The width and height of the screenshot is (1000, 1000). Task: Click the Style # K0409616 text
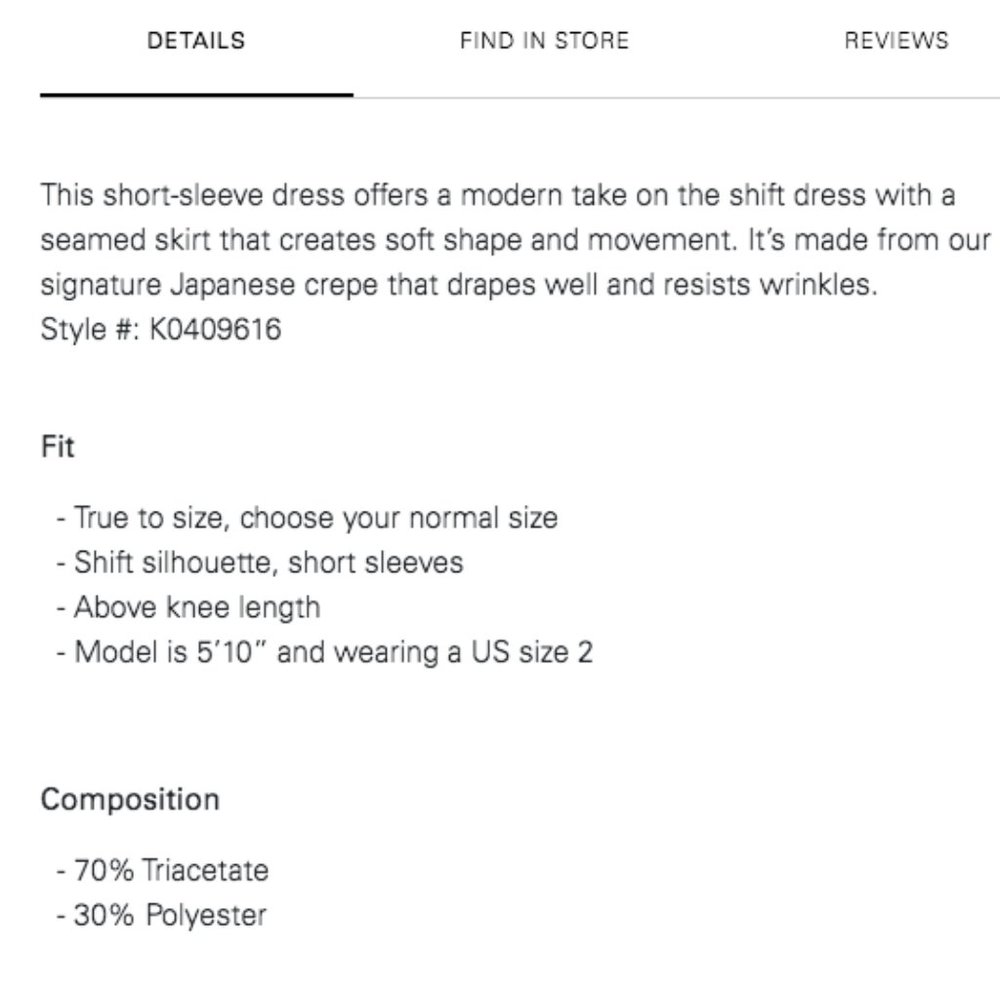[x=161, y=330]
